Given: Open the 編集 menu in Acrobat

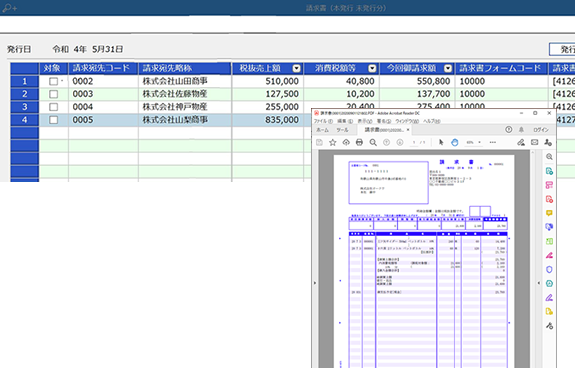Looking at the screenshot, I should 345,121.
